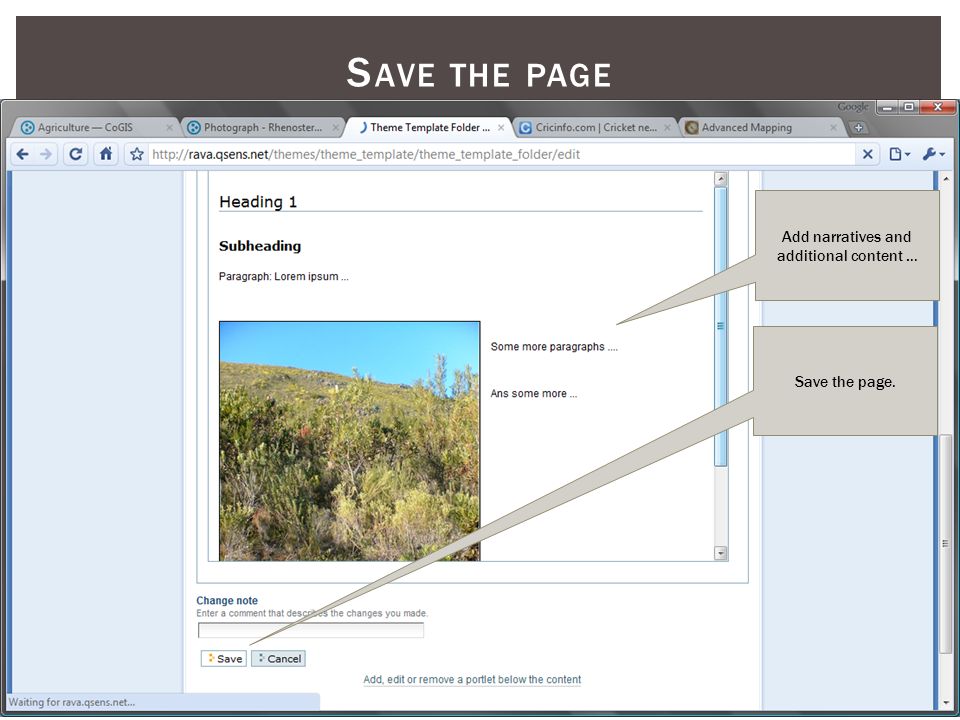
Task: Click the 'Ans some more ...' text
Action: point(533,394)
